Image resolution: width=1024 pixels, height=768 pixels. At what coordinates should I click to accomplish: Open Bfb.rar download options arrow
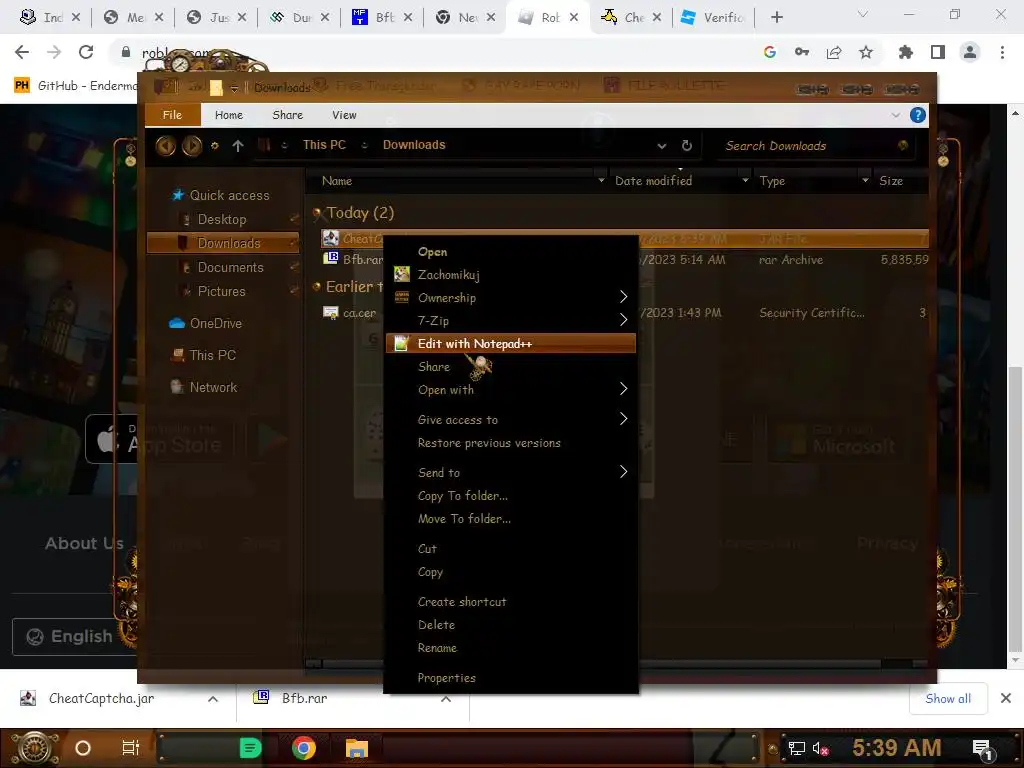(446, 699)
